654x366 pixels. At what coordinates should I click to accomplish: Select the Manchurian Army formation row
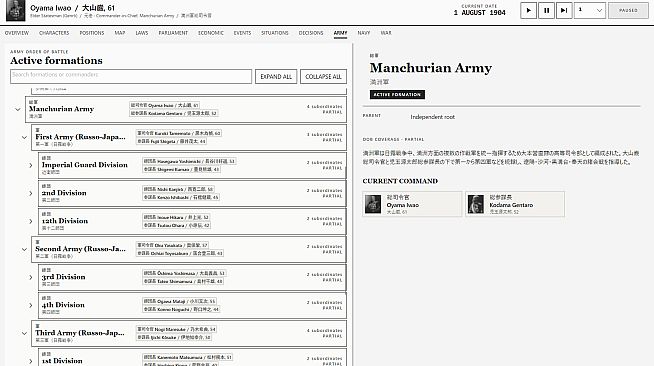pos(186,109)
